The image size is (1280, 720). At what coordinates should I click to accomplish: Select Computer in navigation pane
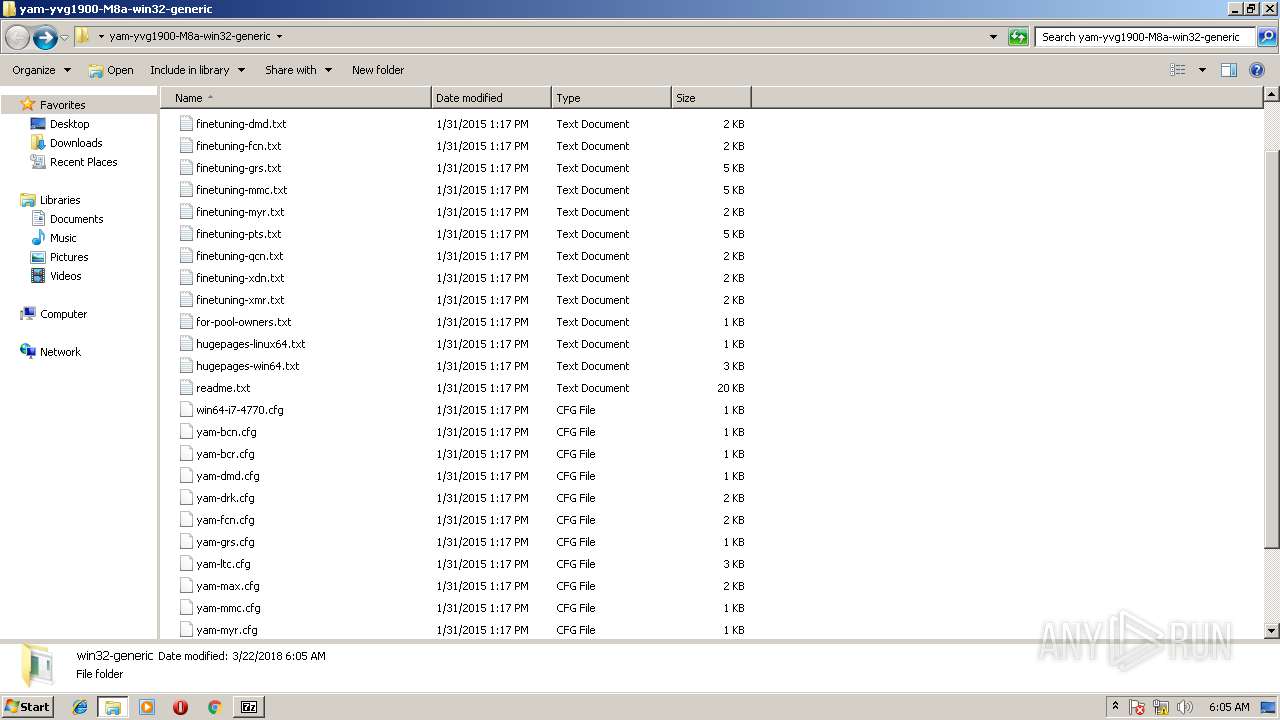(63, 314)
